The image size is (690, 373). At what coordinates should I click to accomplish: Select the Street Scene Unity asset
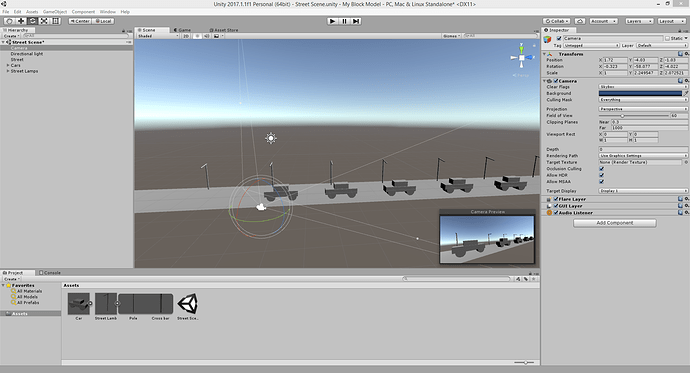tap(187, 304)
